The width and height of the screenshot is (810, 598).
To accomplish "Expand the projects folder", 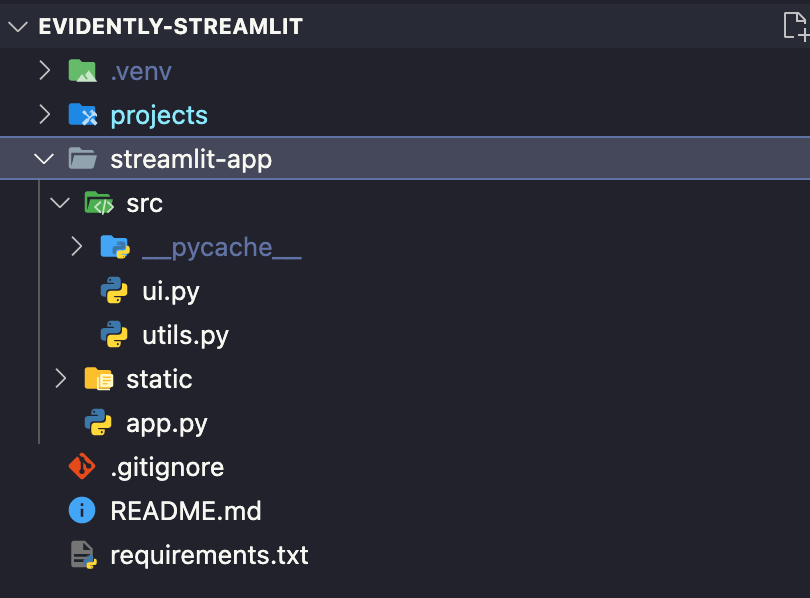I will tap(43, 115).
